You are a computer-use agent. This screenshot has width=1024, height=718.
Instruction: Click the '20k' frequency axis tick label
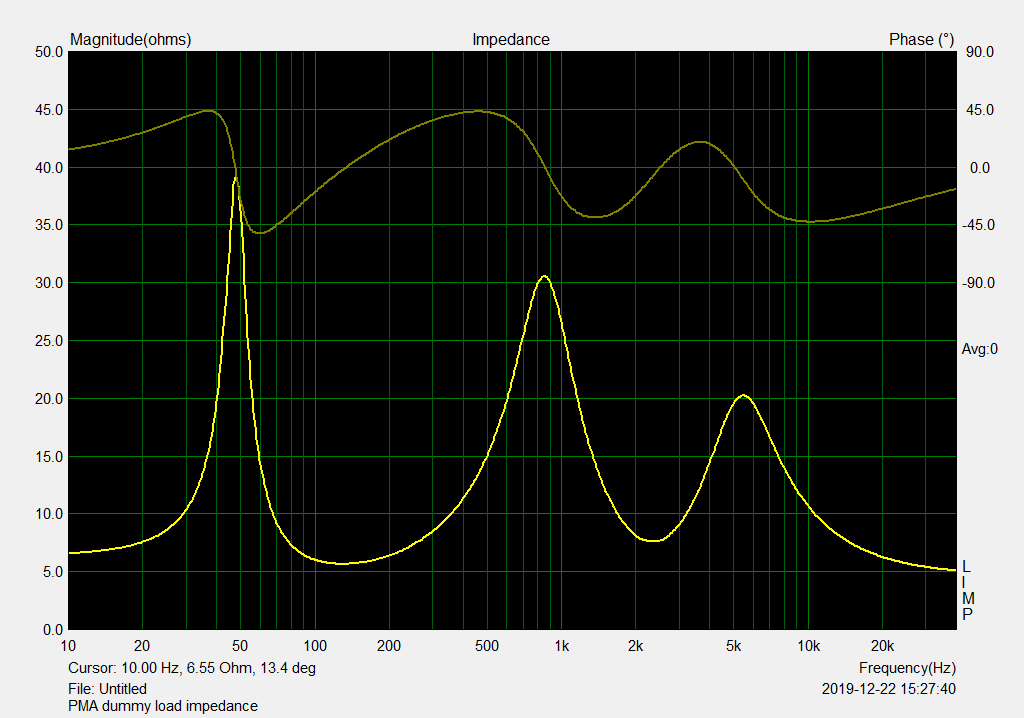point(882,647)
